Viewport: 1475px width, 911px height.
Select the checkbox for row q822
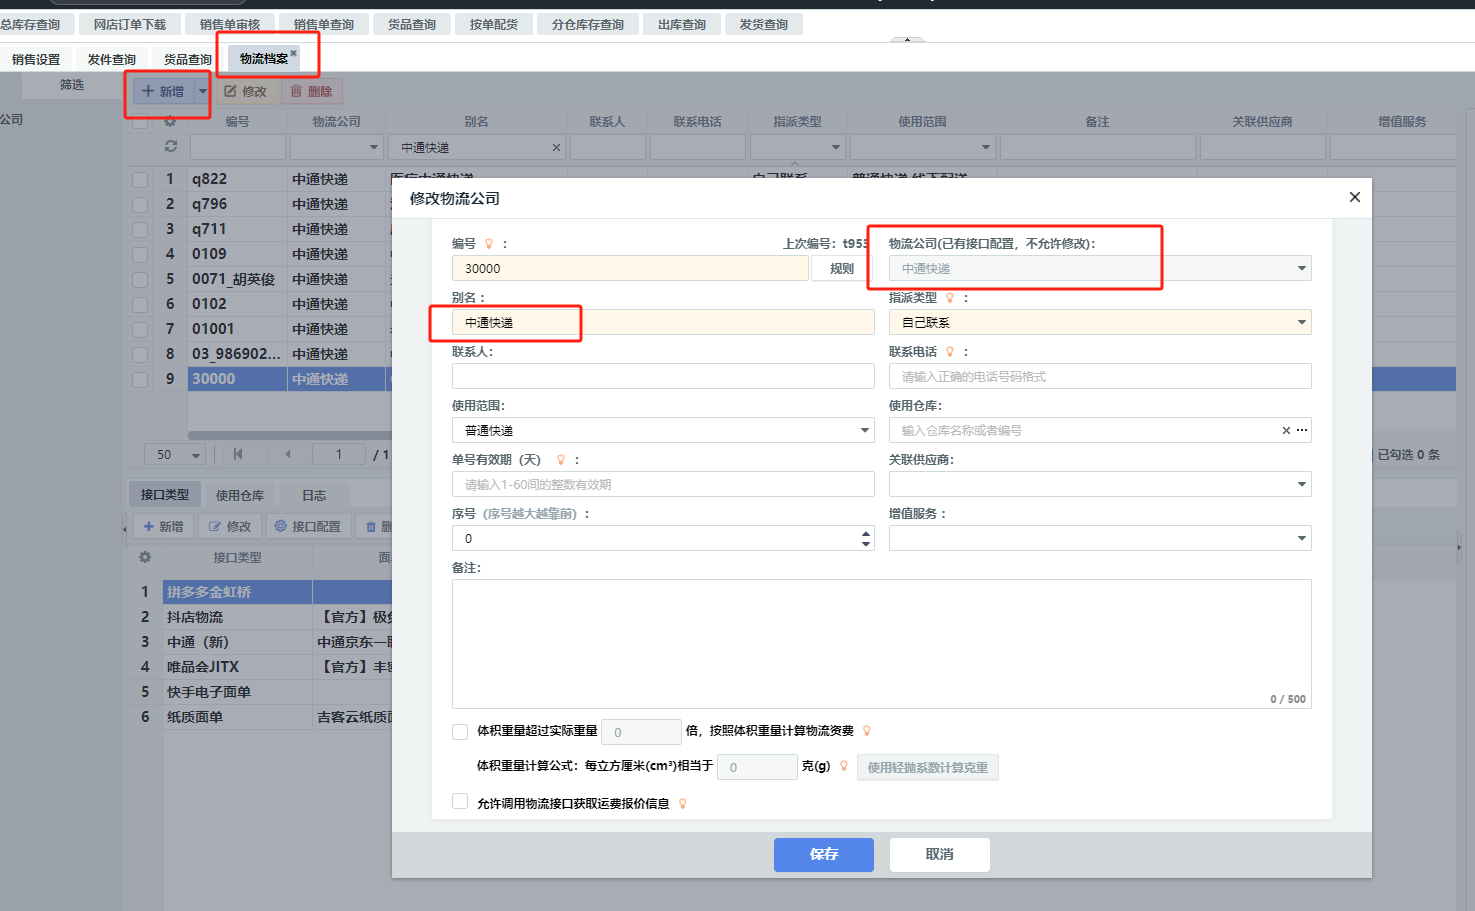(x=140, y=180)
